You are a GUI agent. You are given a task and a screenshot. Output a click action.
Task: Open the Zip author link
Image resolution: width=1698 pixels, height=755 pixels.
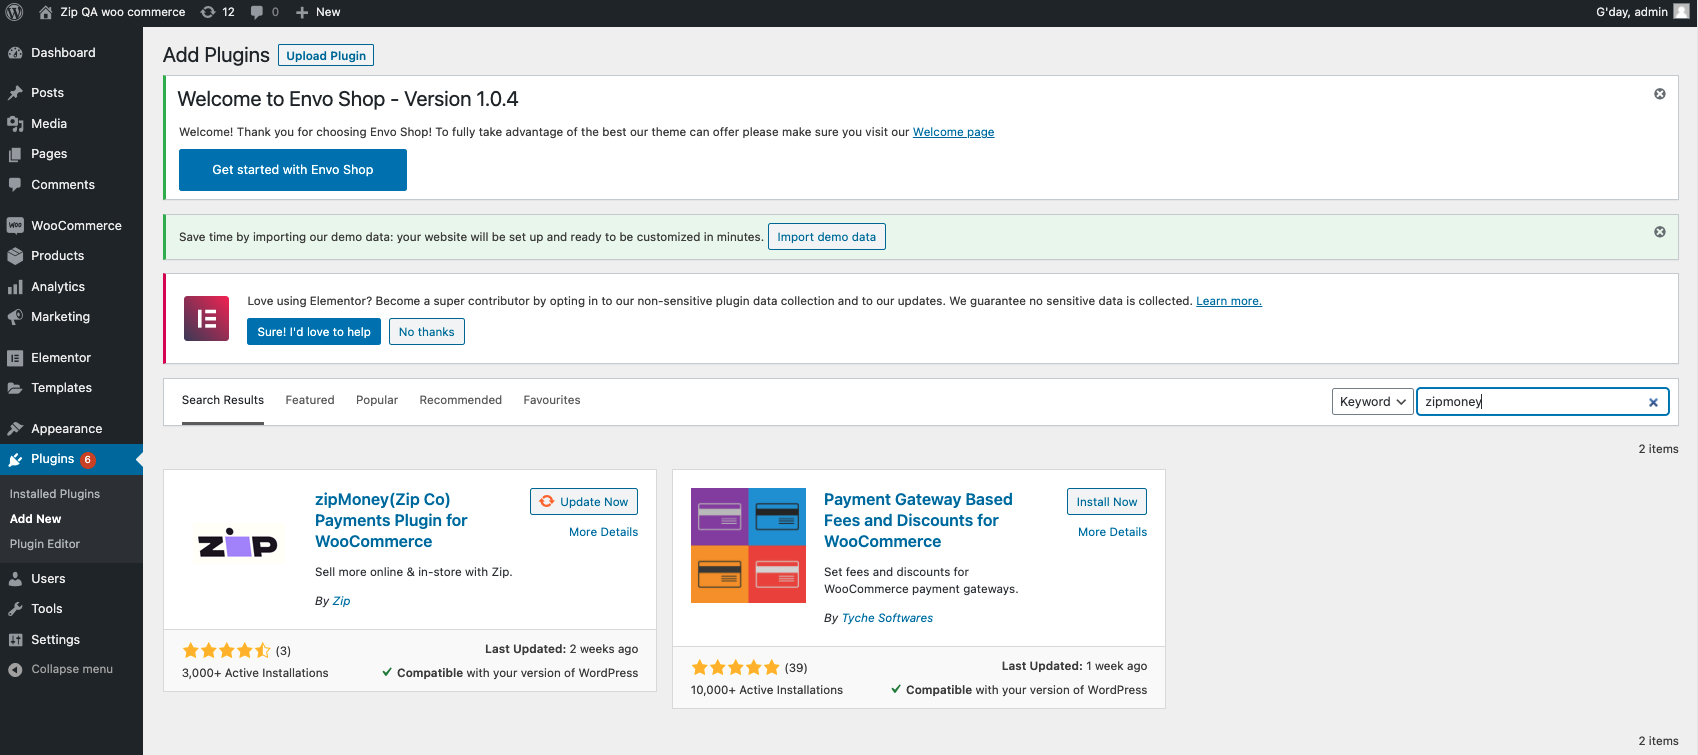coord(341,601)
